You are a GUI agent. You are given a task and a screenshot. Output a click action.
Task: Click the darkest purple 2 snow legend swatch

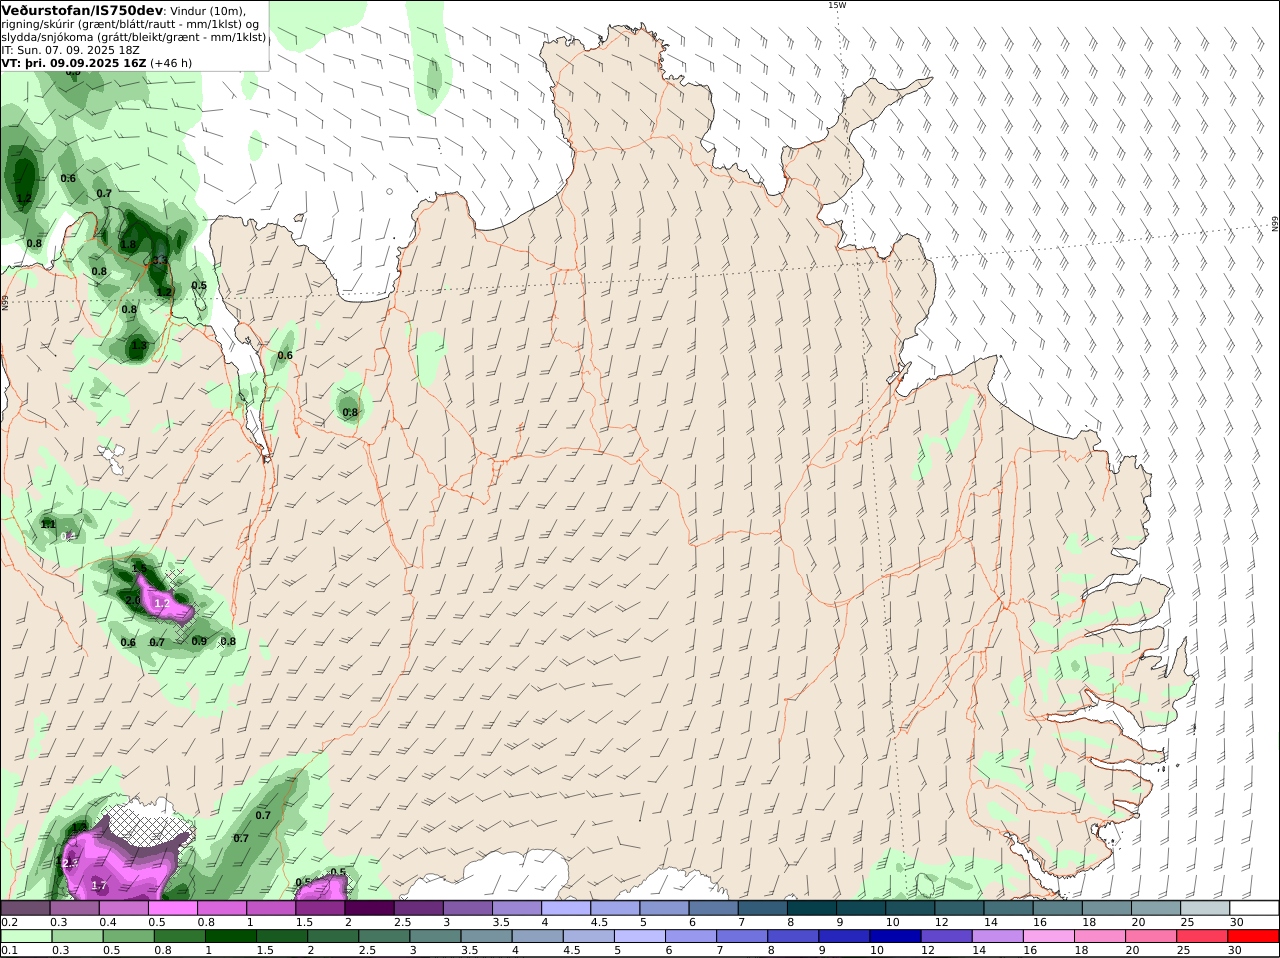[x=369, y=908]
